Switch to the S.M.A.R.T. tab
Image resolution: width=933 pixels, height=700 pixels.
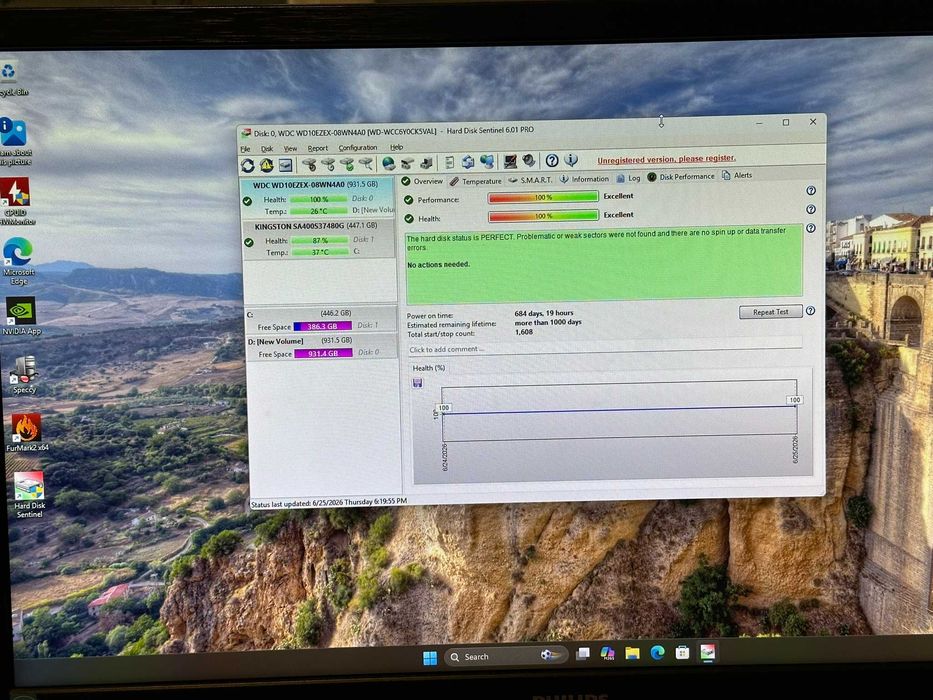pos(530,179)
